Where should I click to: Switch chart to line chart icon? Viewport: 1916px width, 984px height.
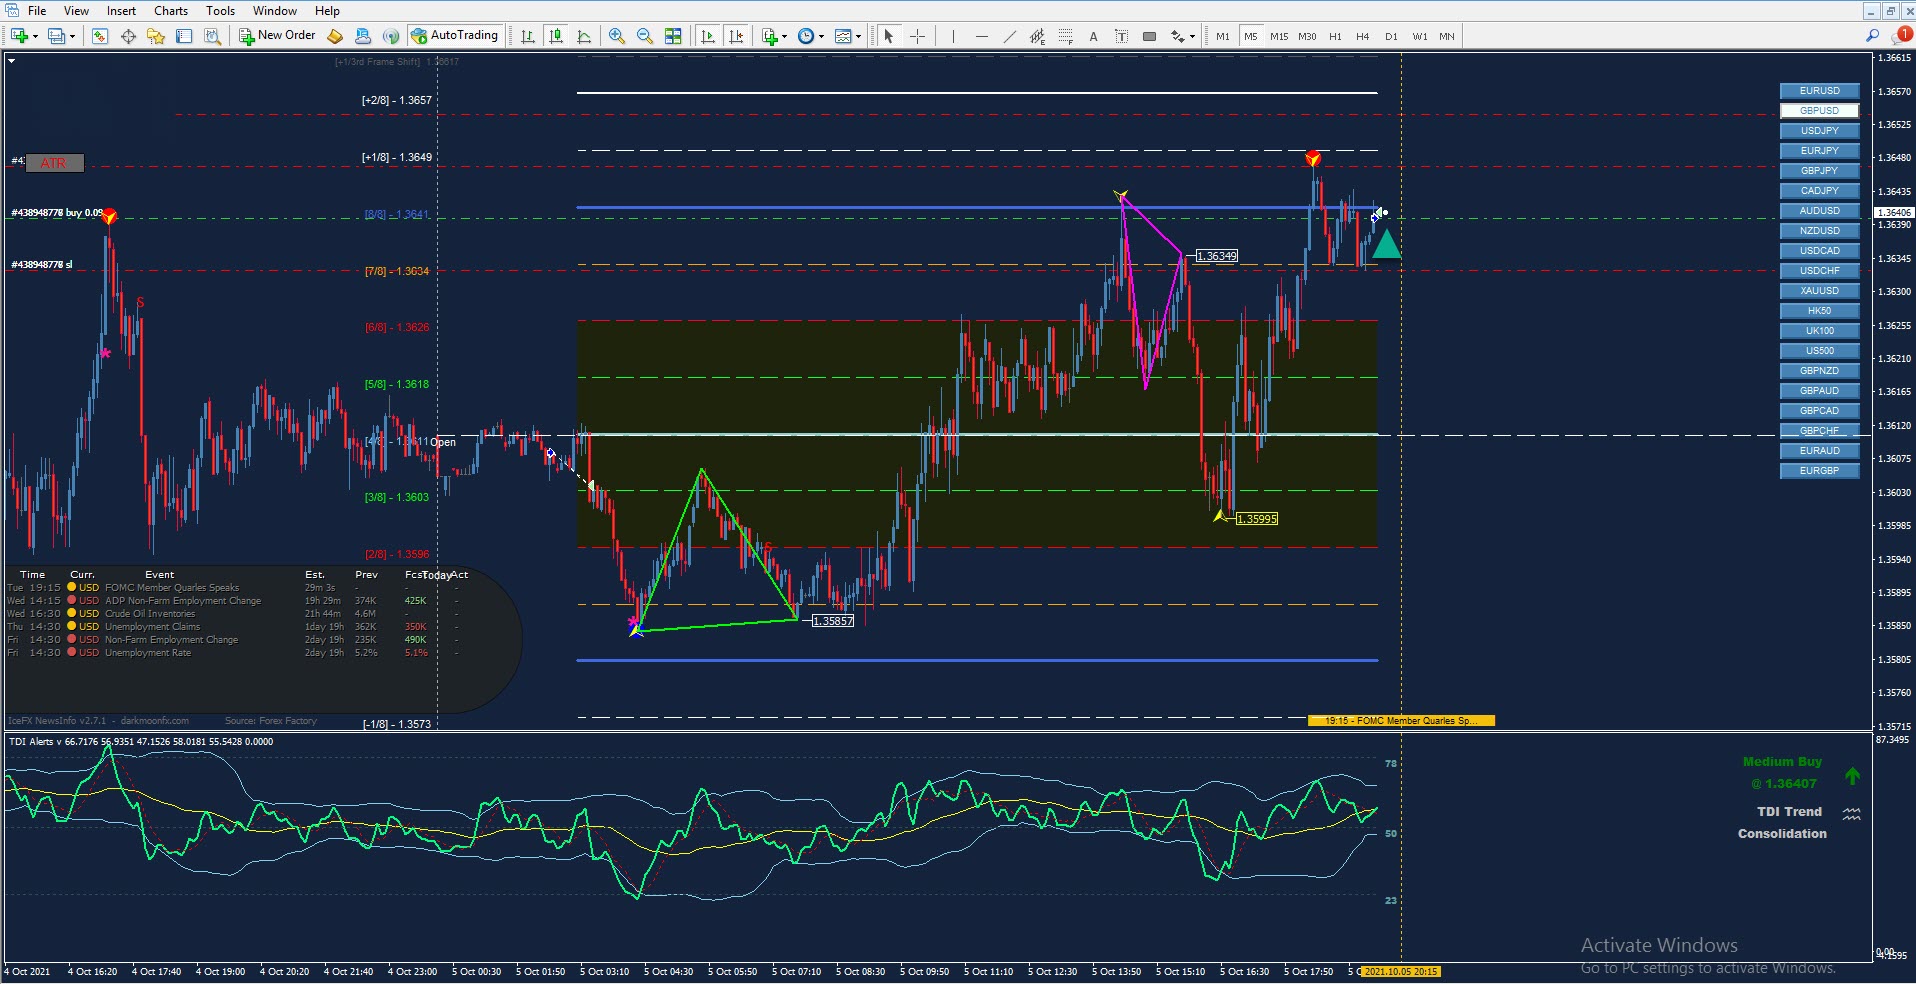coord(584,36)
